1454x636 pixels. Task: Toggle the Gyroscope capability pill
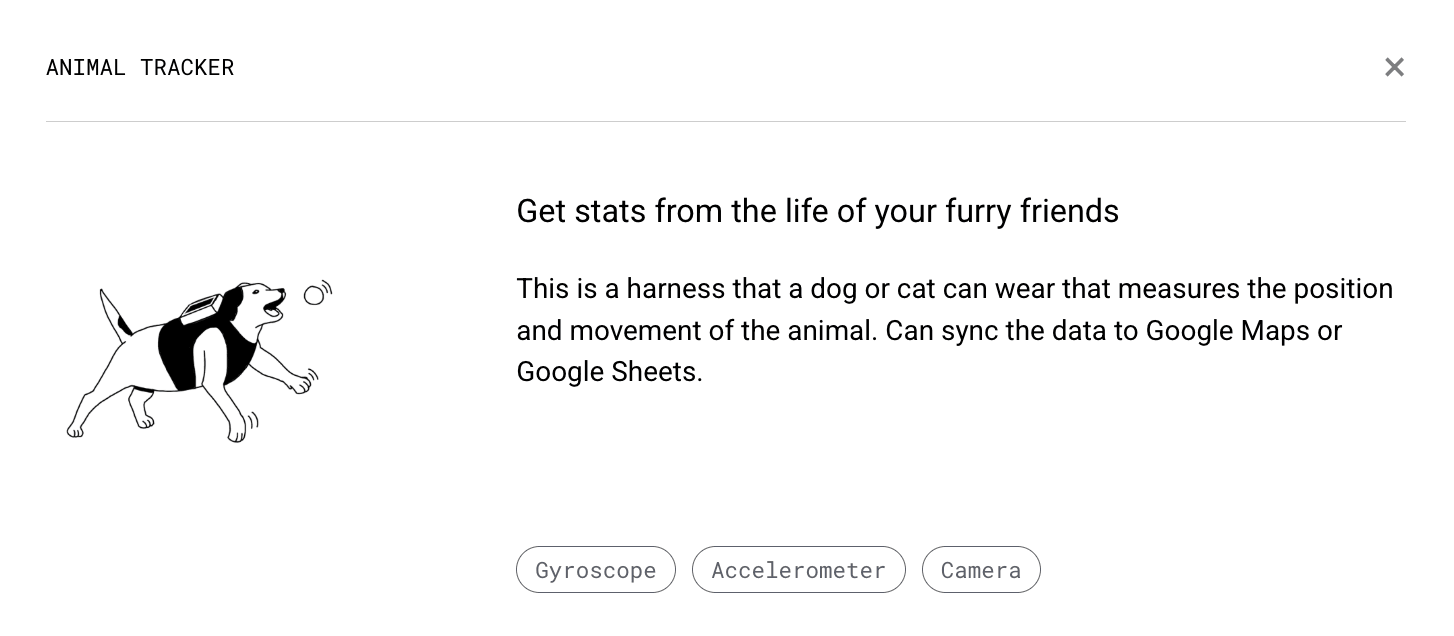(595, 569)
